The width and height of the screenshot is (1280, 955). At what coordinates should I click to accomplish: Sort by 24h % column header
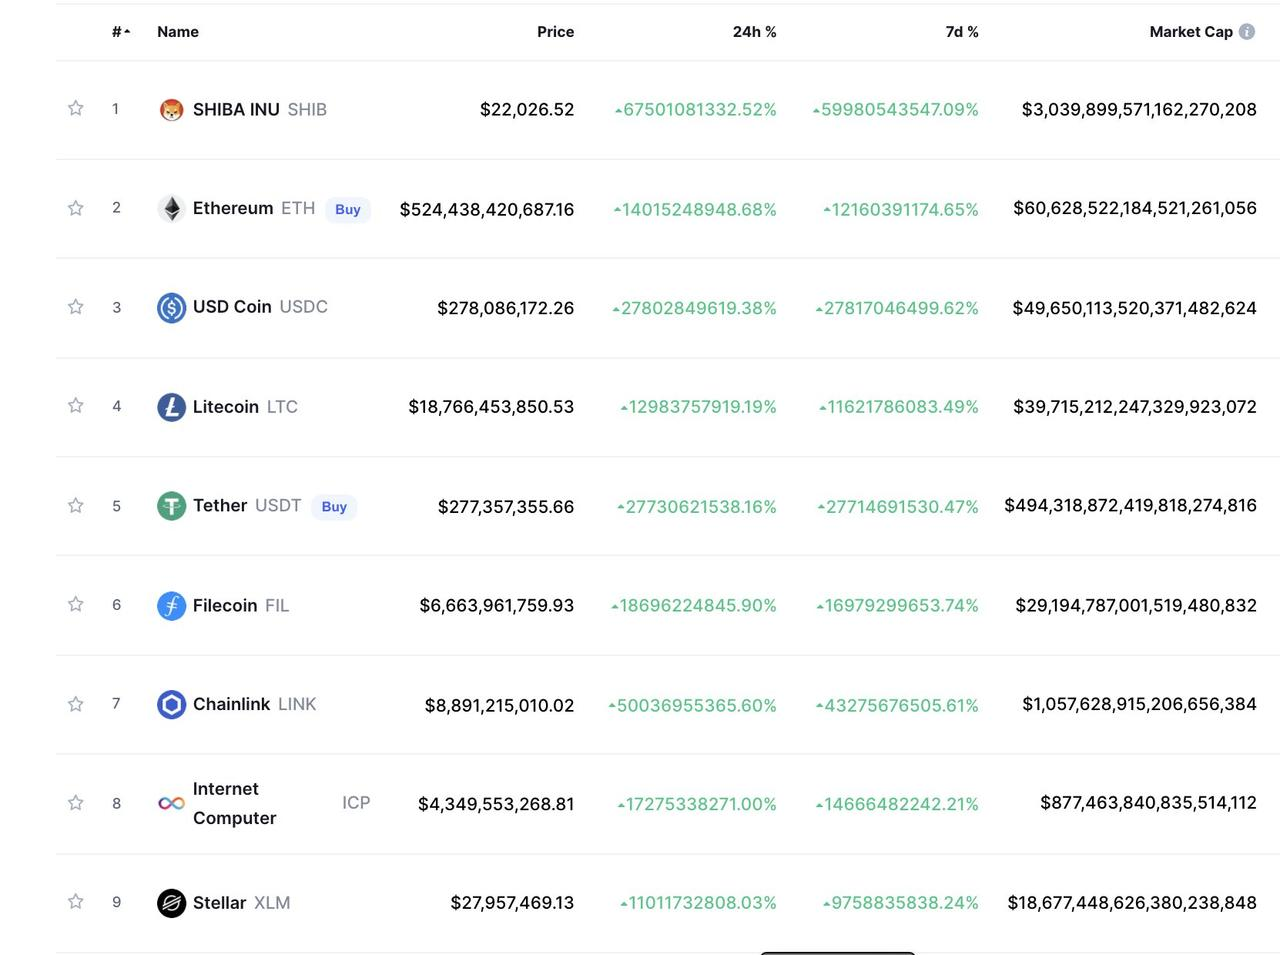click(754, 32)
